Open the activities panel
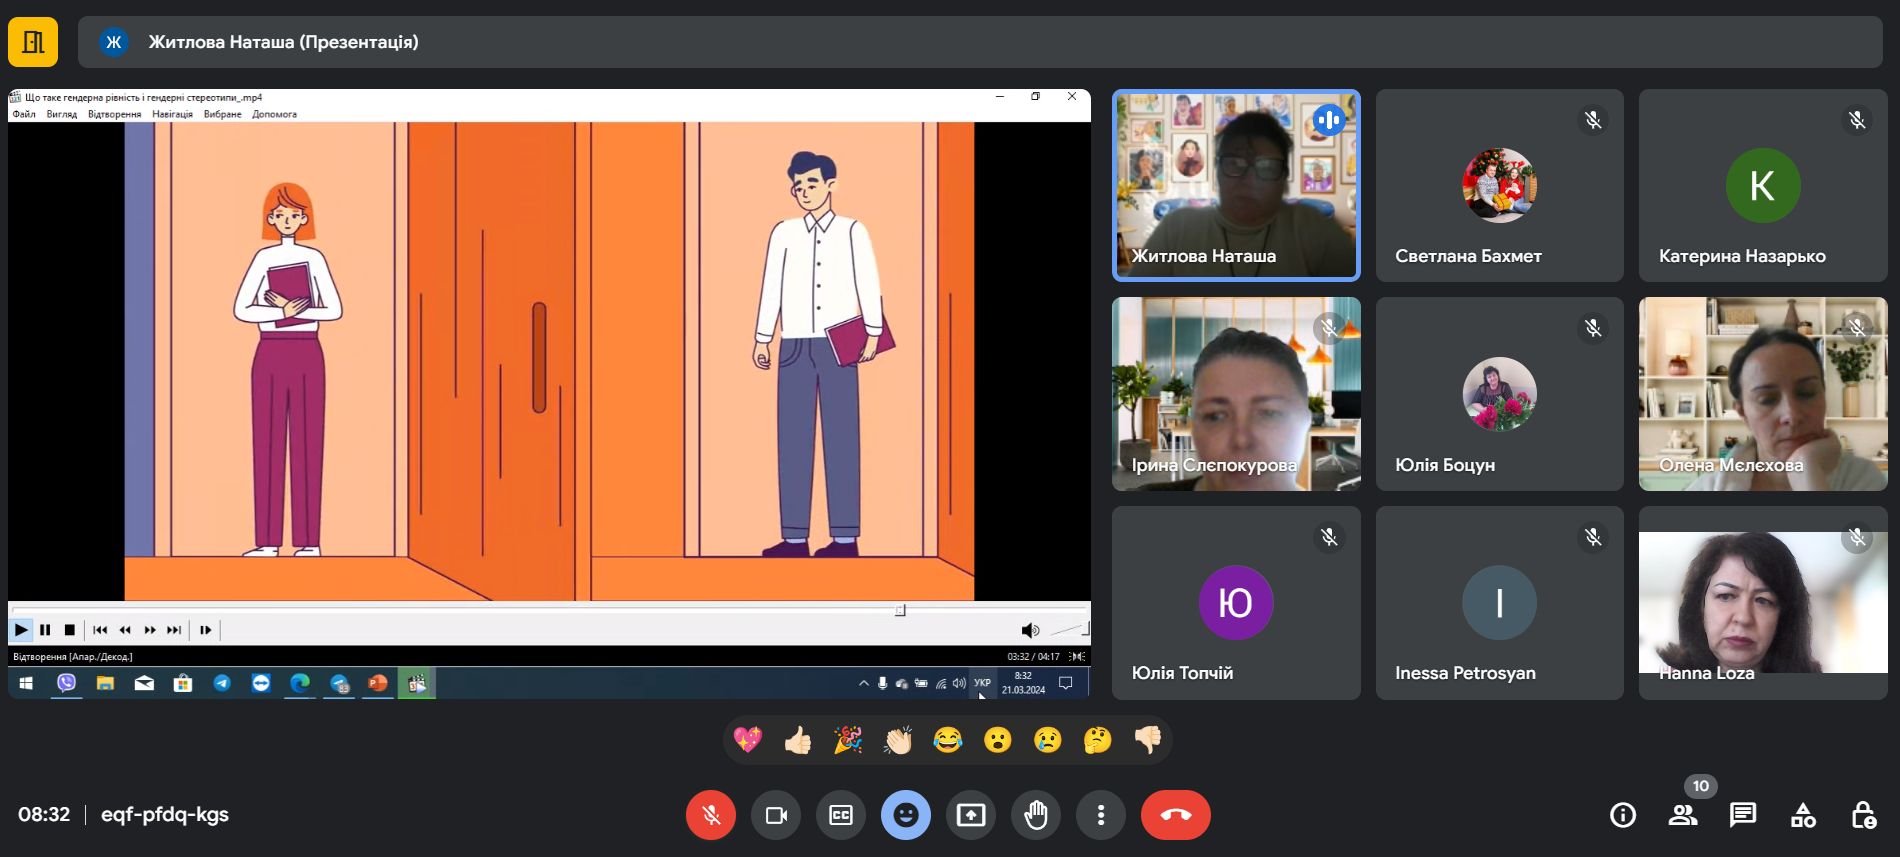Image resolution: width=1900 pixels, height=857 pixels. pos(1803,815)
